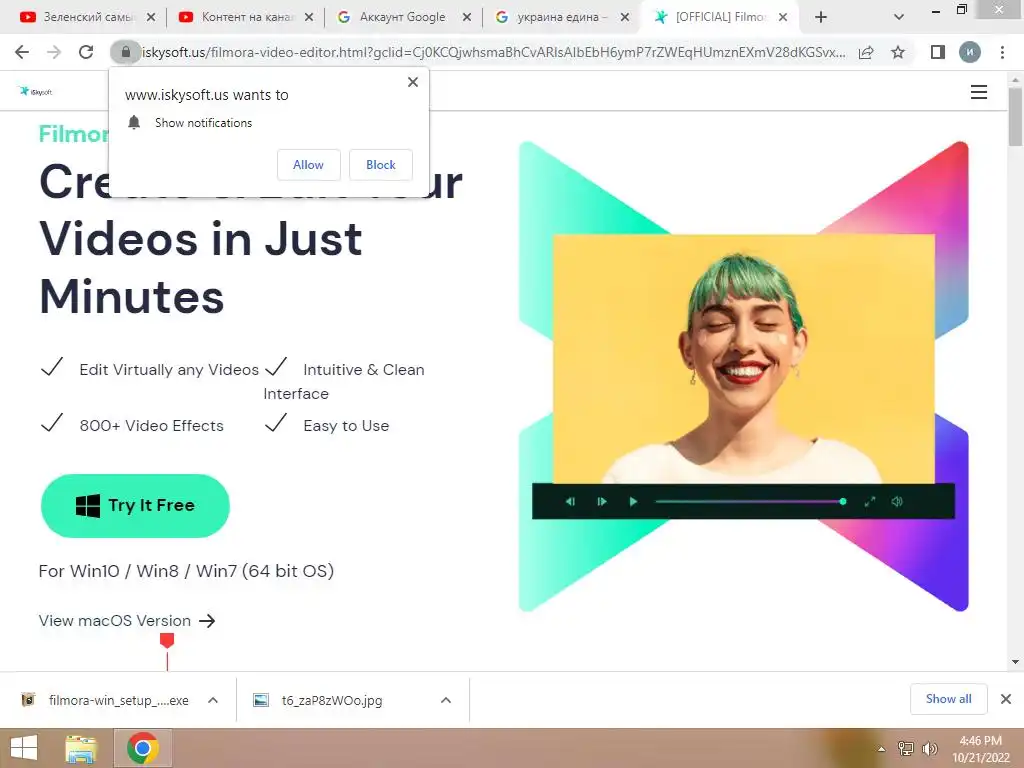This screenshot has width=1024, height=768.
Task: Close the Зеленский YouTube tab
Action: (x=151, y=17)
